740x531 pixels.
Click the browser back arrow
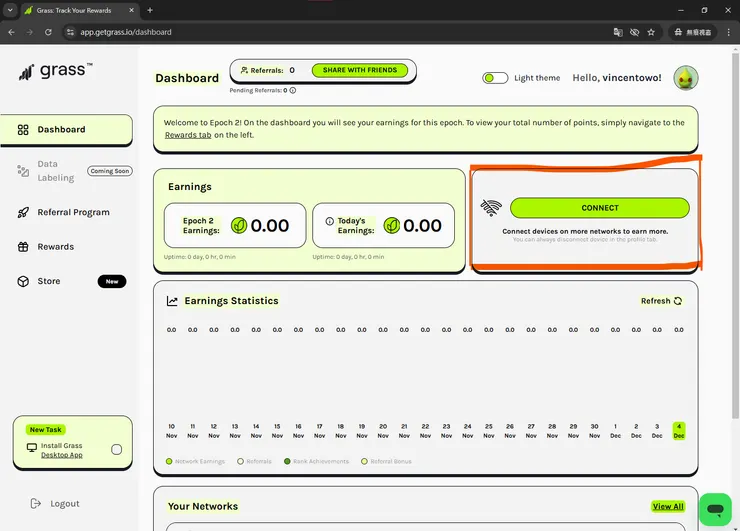[11, 32]
